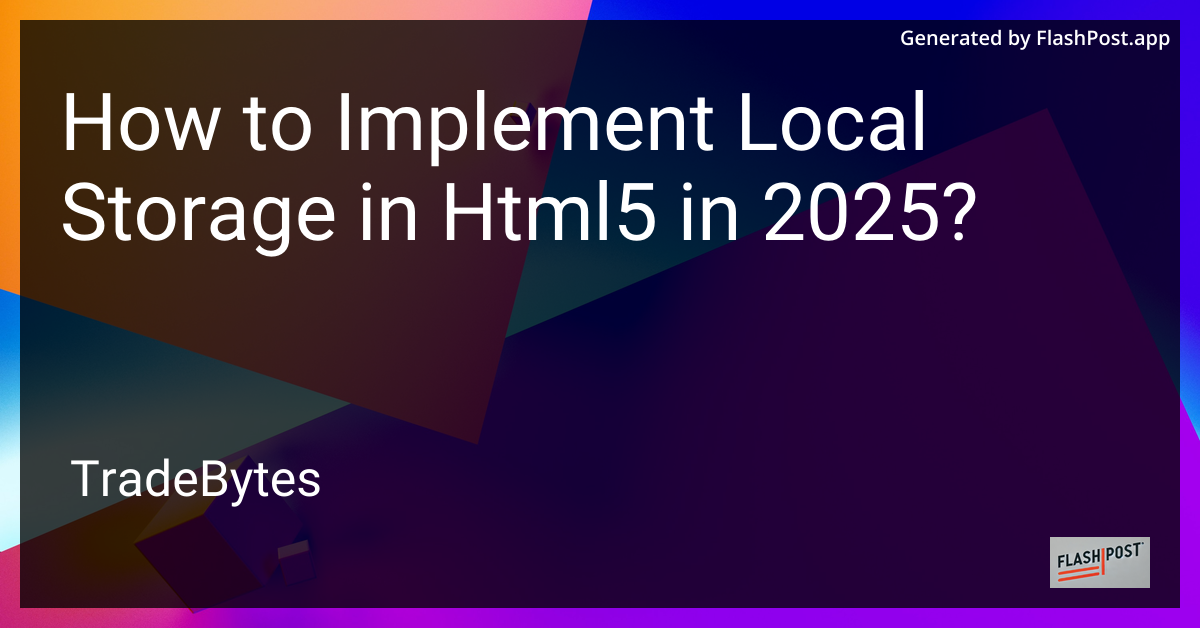
Task: Click the red vertical bar in FlashPost logo
Action: tap(1103, 562)
